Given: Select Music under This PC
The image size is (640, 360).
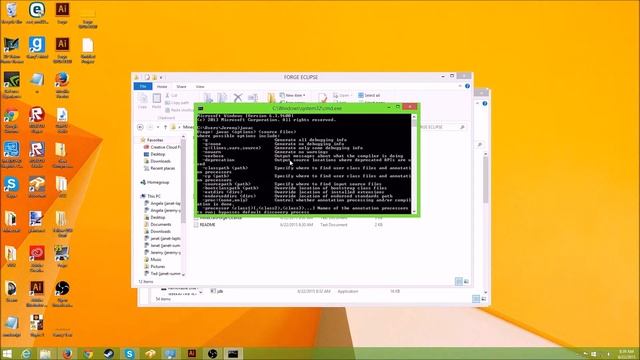Looking at the screenshot, I should click(153, 260).
